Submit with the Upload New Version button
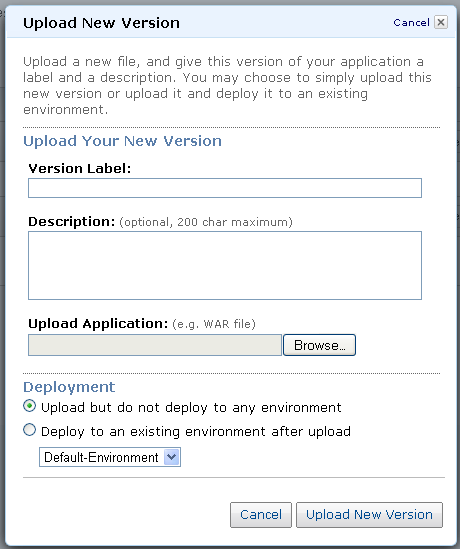This screenshot has height=549, width=460. coord(369,515)
